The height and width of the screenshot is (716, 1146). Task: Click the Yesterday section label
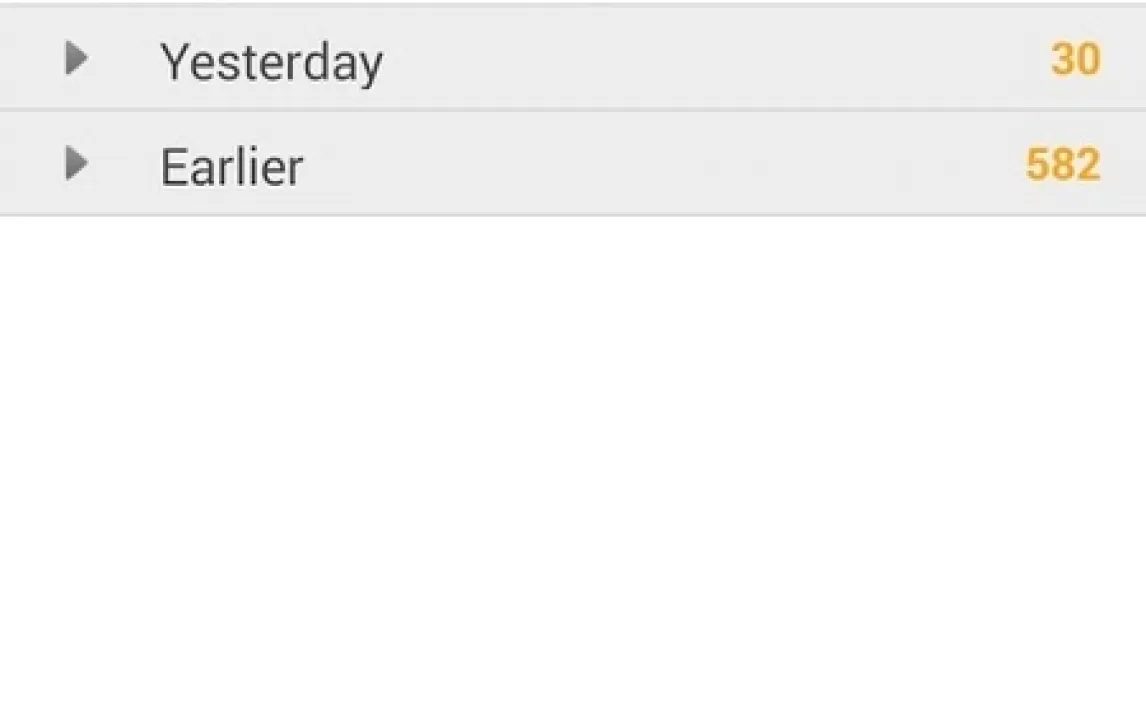tap(271, 63)
